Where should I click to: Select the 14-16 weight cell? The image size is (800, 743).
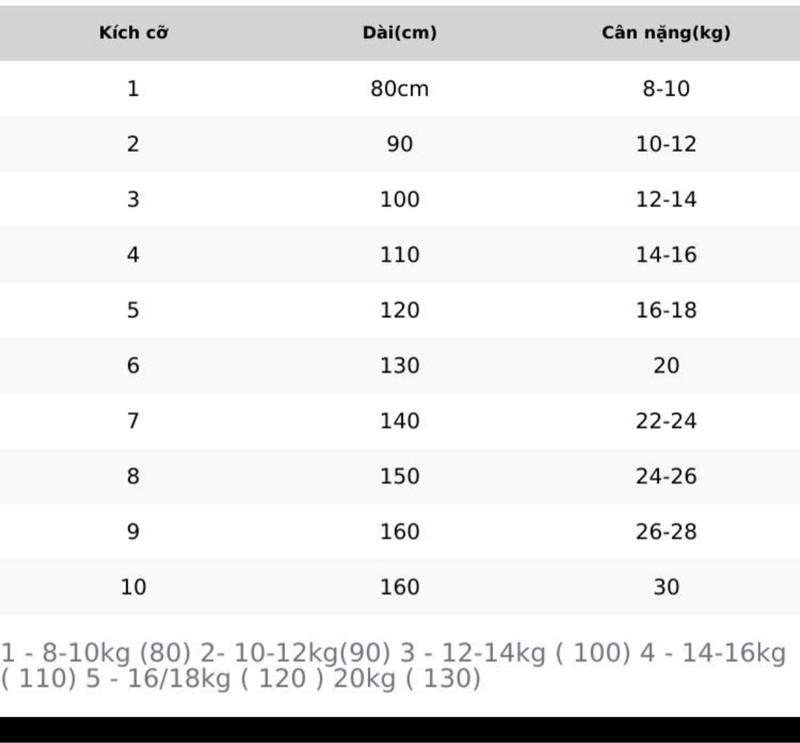click(666, 255)
